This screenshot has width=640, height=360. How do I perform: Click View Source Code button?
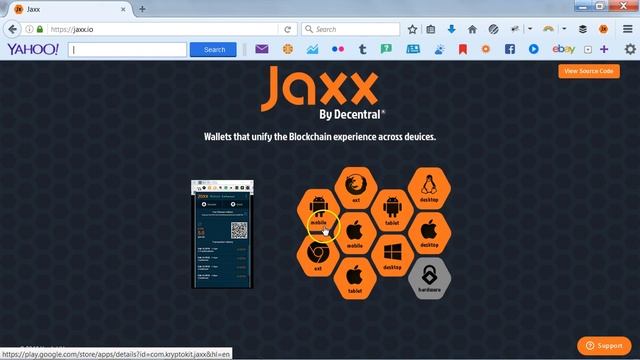pyautogui.click(x=589, y=71)
